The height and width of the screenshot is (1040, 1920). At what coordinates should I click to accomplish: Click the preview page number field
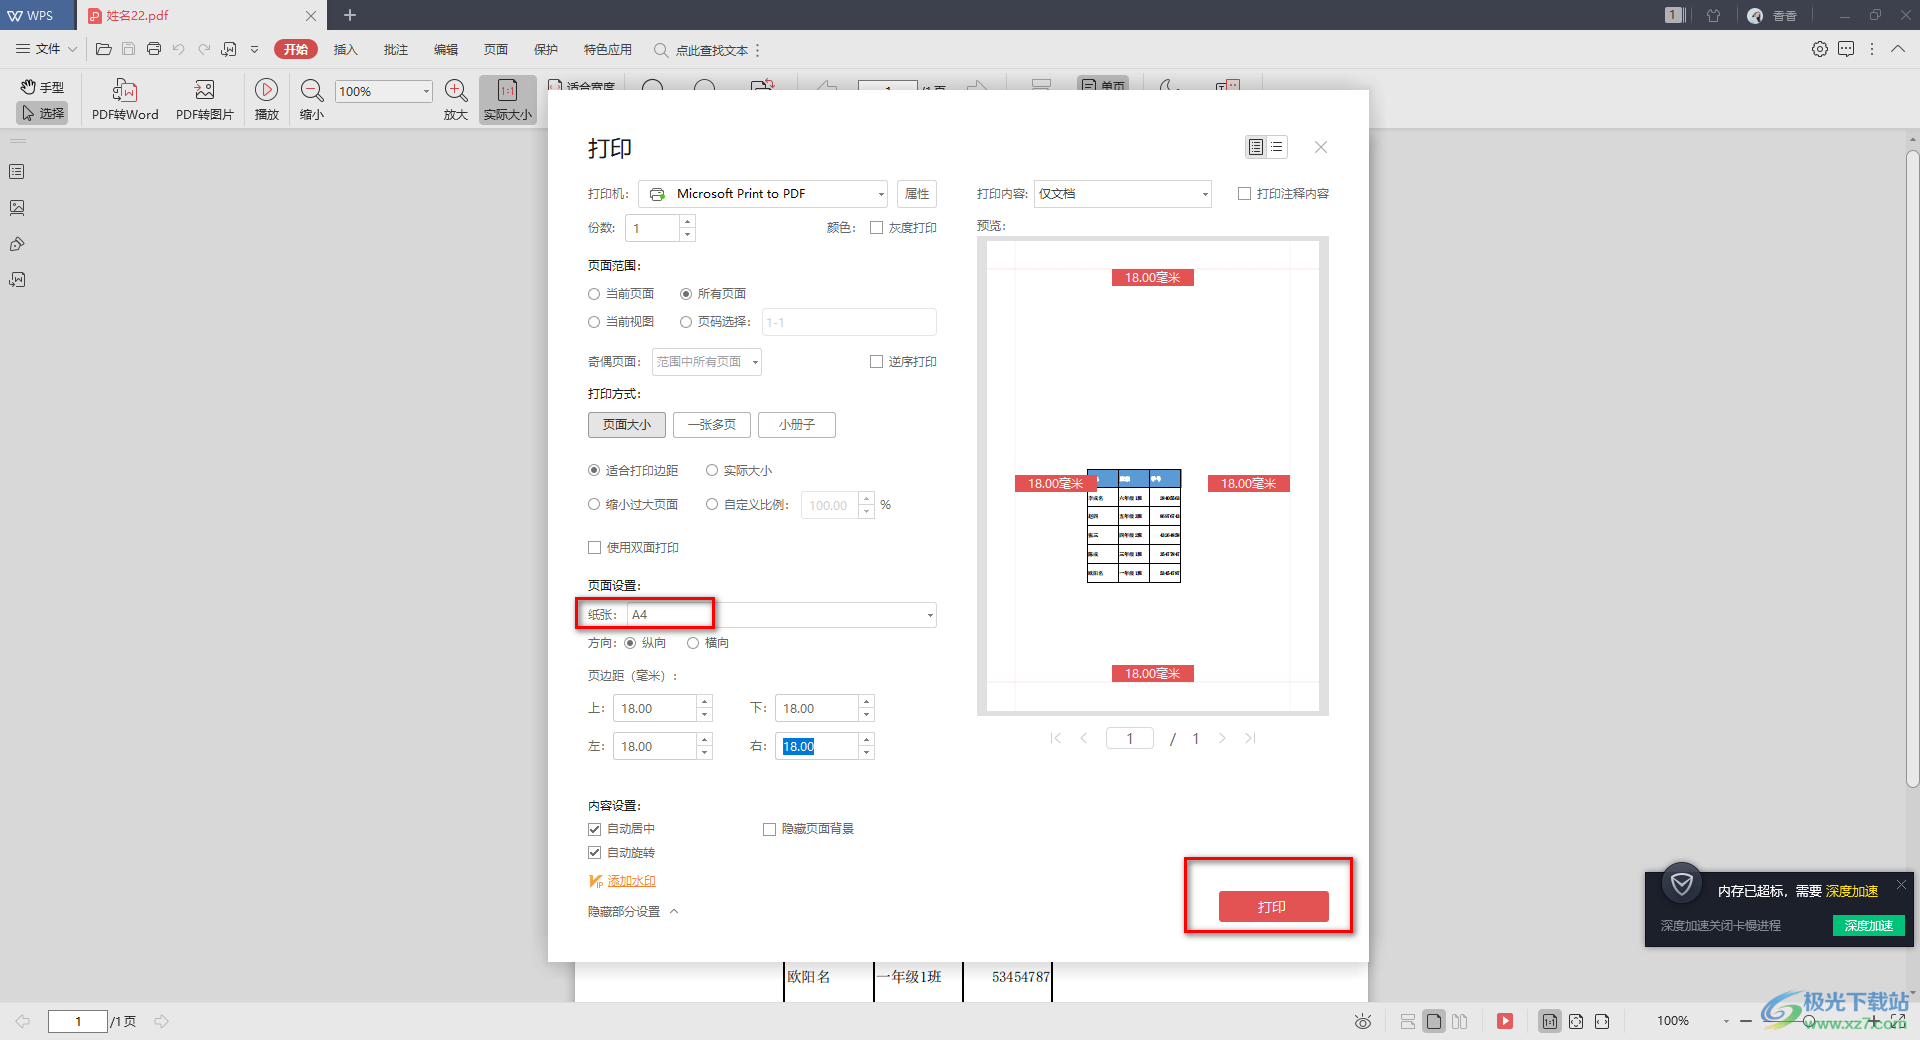pyautogui.click(x=1130, y=738)
